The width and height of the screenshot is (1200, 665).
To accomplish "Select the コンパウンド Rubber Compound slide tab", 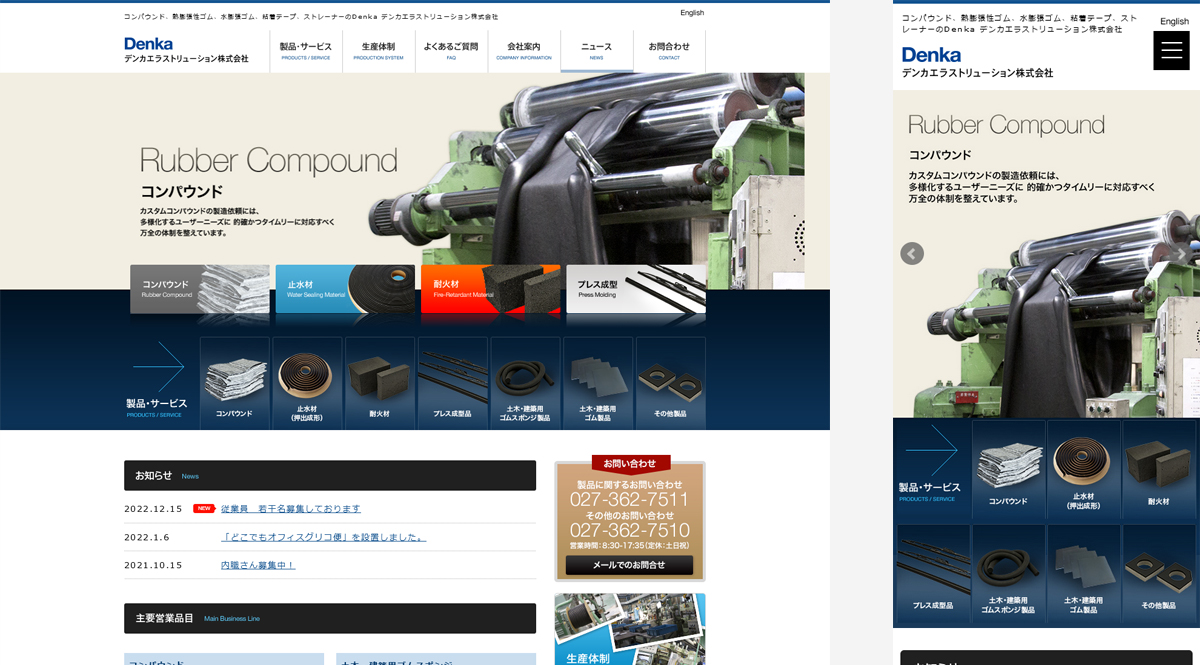I will 200,289.
